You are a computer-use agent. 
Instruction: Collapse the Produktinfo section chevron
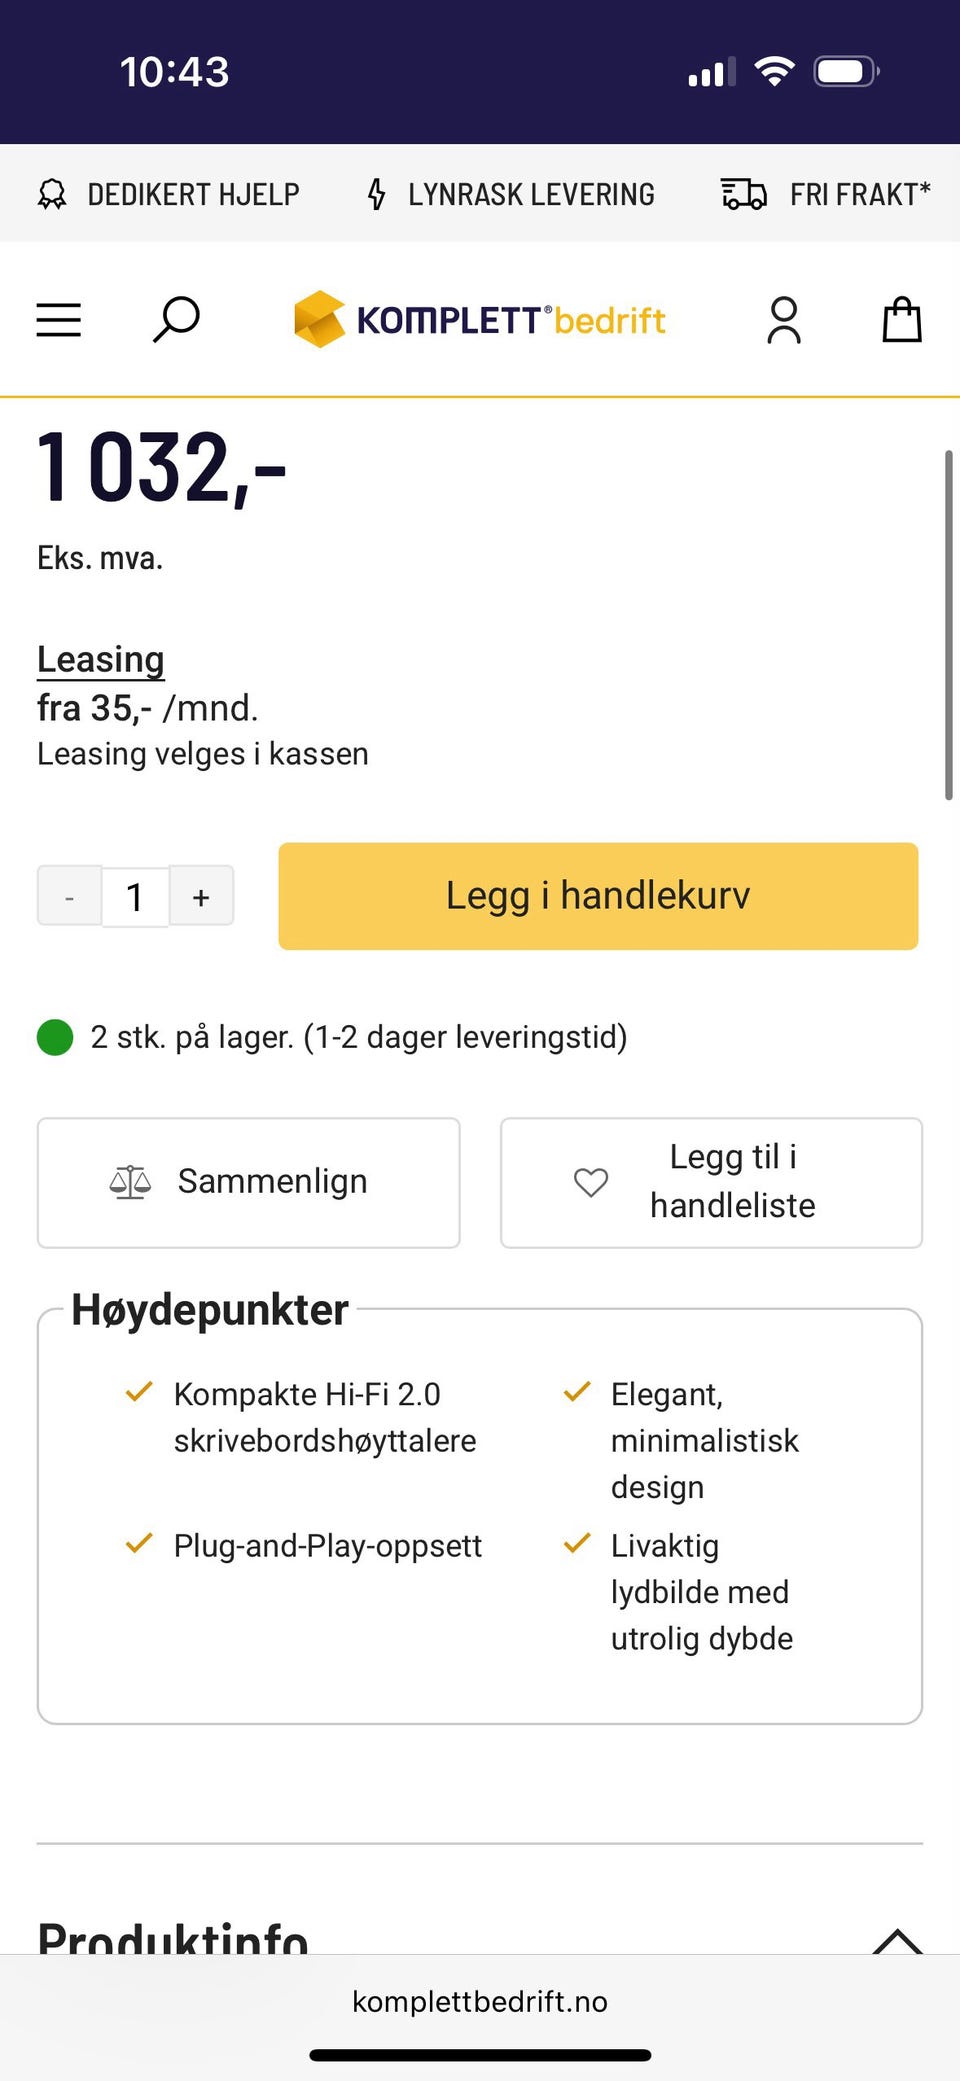(x=897, y=1941)
